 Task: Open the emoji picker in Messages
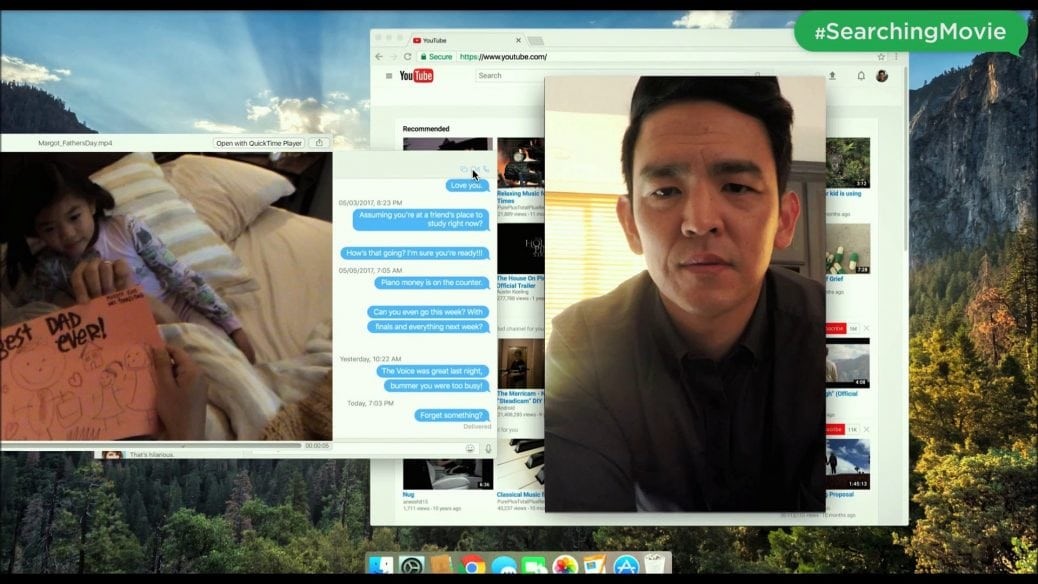[x=470, y=448]
